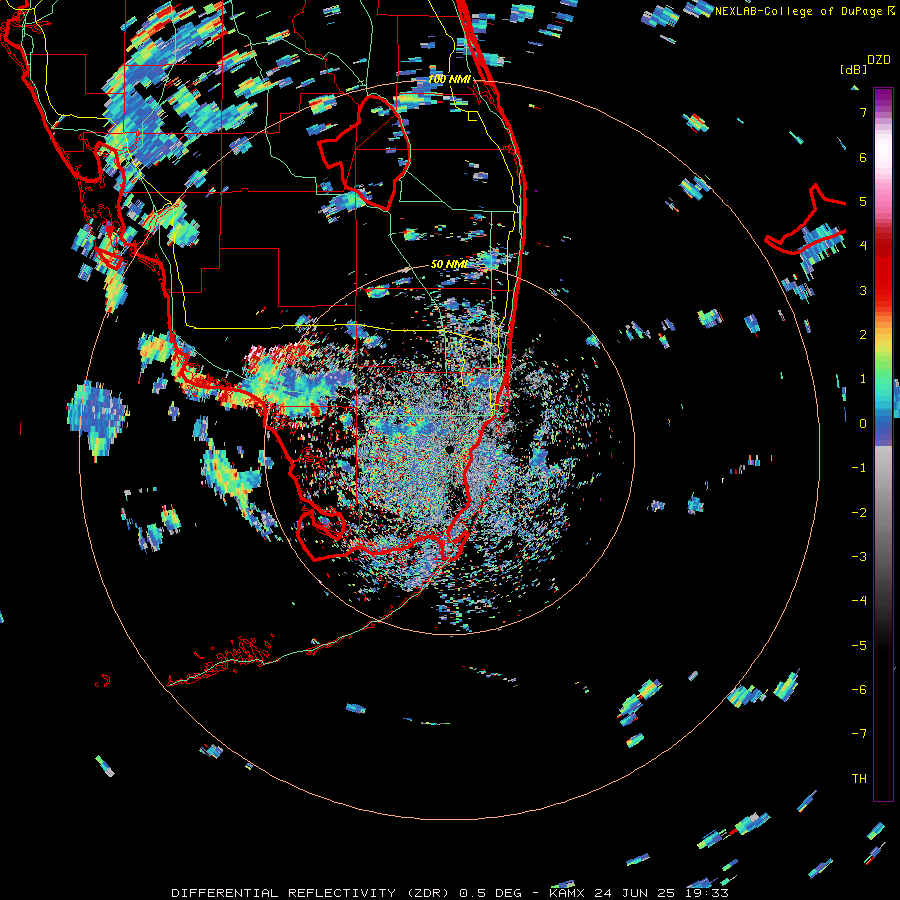Click the 0 dB tick label on the color scale

pos(863,423)
